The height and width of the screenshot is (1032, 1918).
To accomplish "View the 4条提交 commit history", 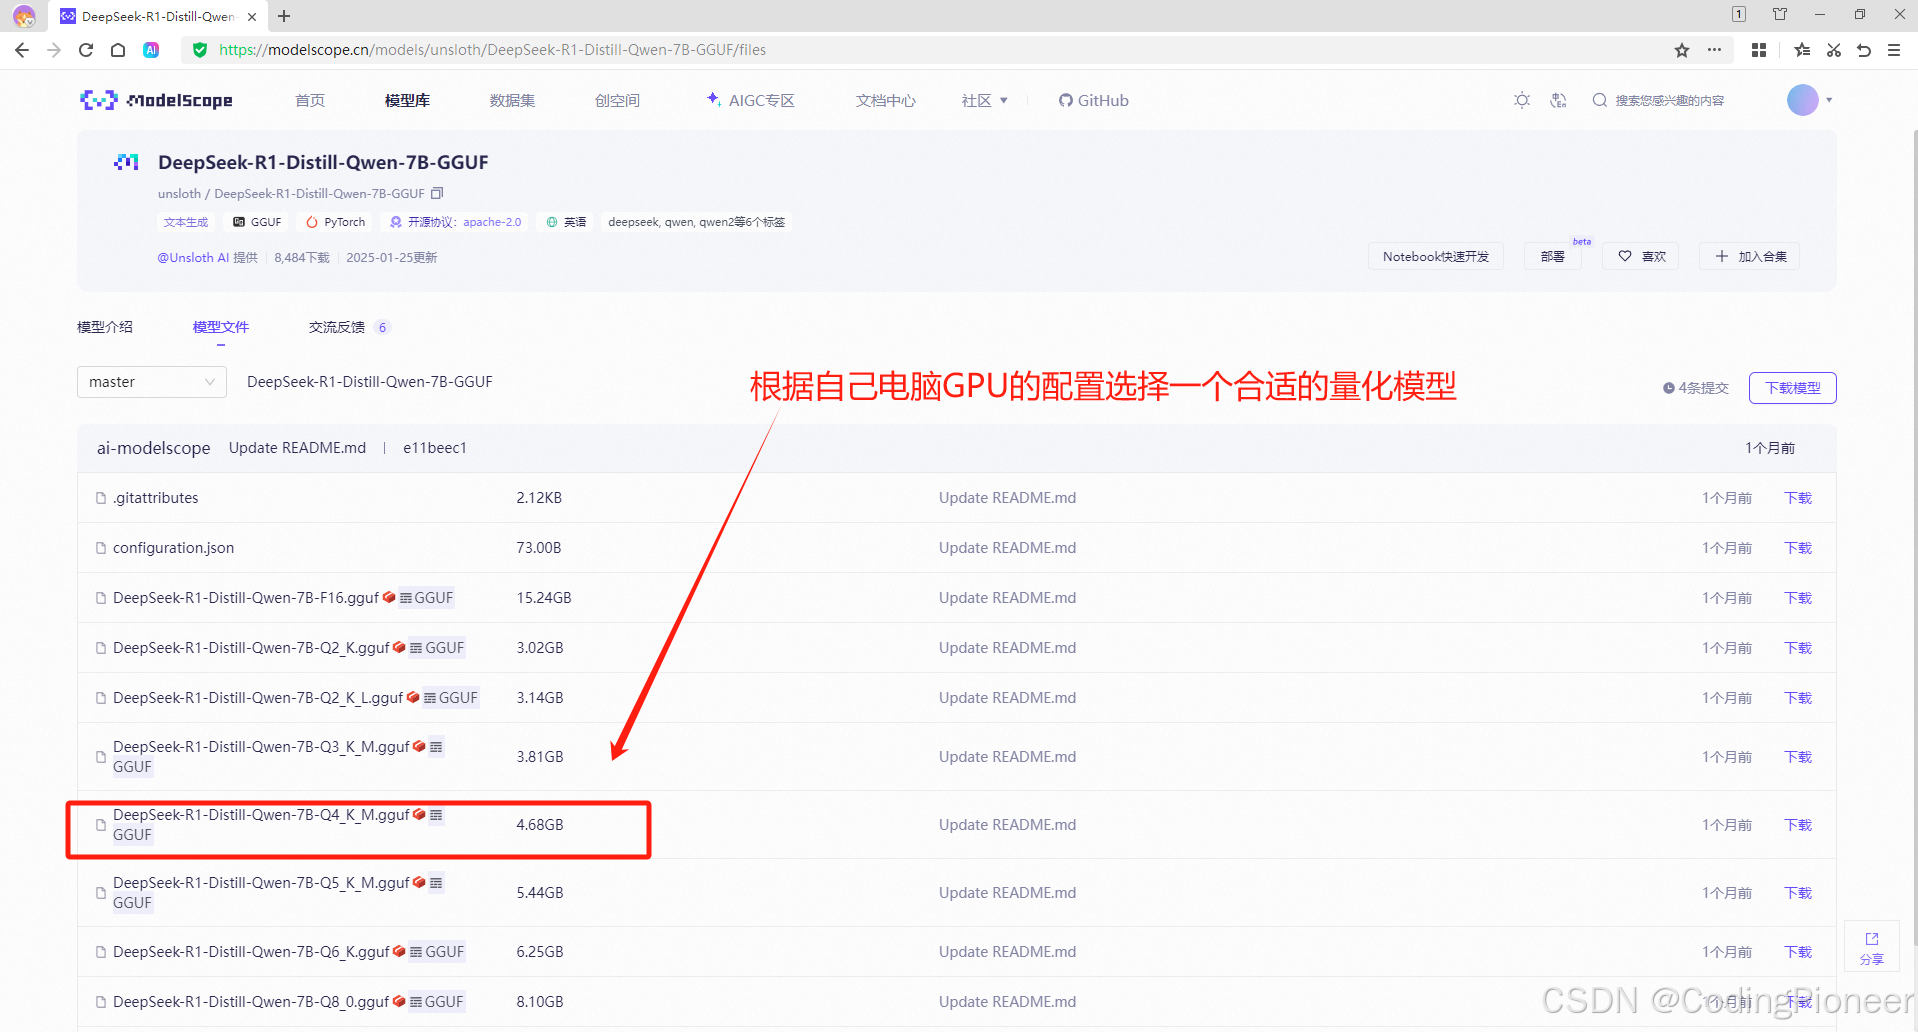I will tap(1696, 388).
